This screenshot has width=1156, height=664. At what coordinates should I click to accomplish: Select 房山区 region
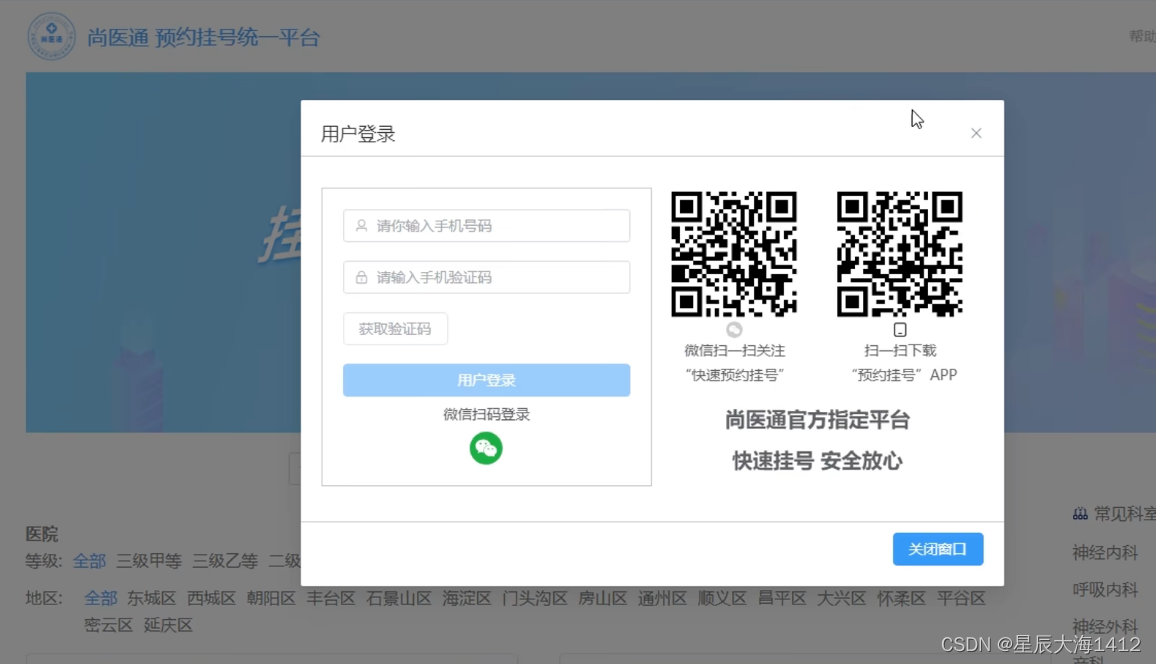[x=602, y=598]
